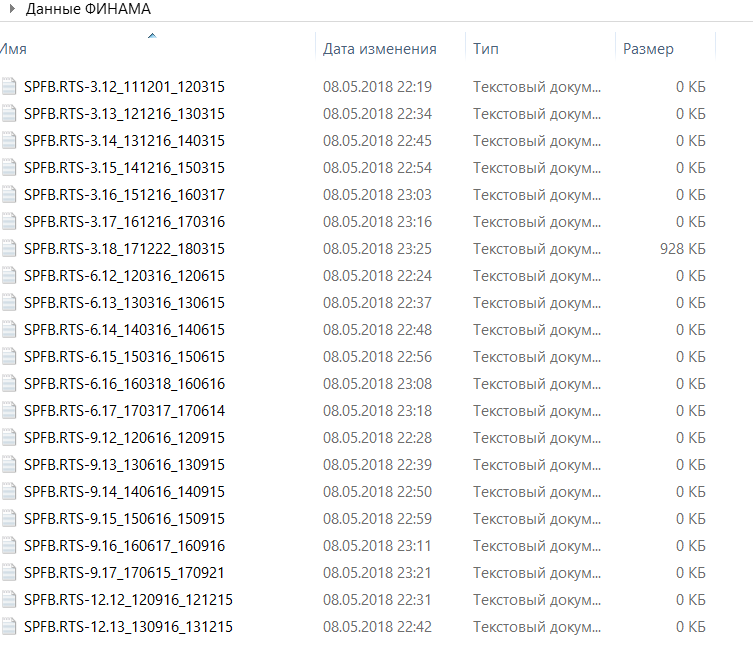Sort files by the Имя column
Viewport: 753px width, 654px height.
13,49
